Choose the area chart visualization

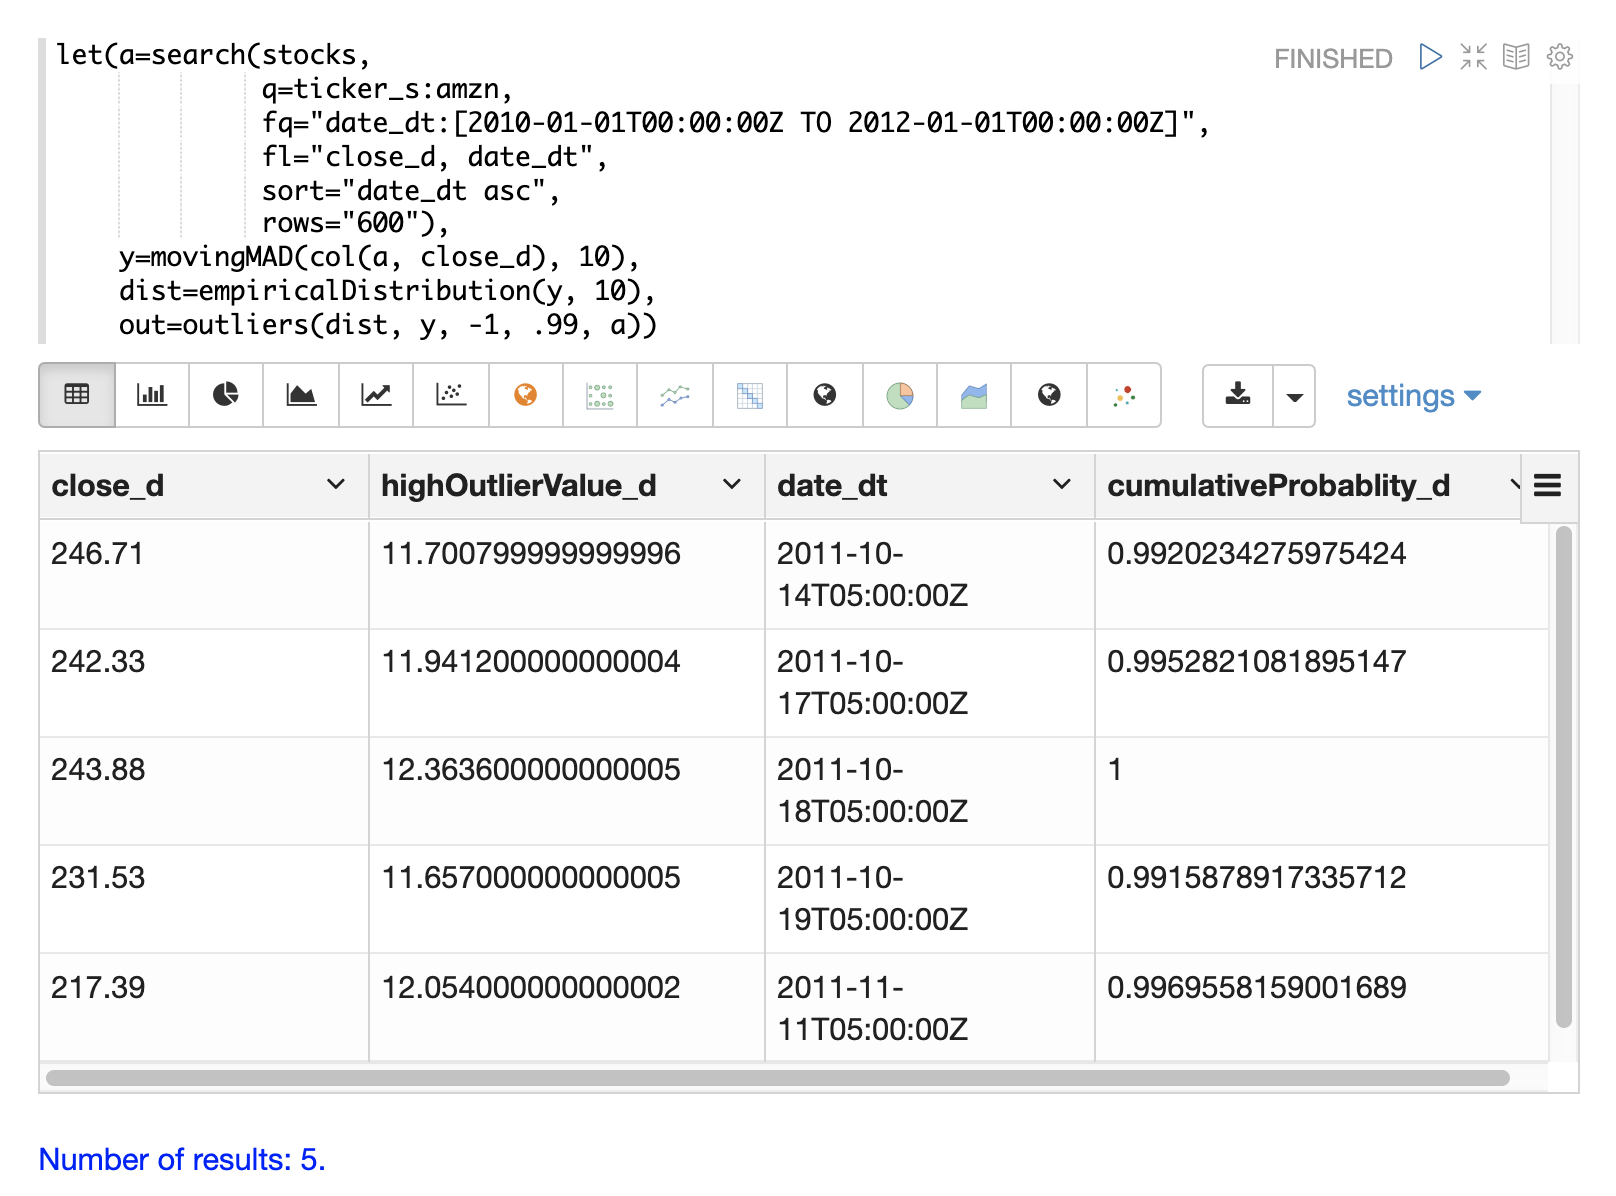[301, 395]
